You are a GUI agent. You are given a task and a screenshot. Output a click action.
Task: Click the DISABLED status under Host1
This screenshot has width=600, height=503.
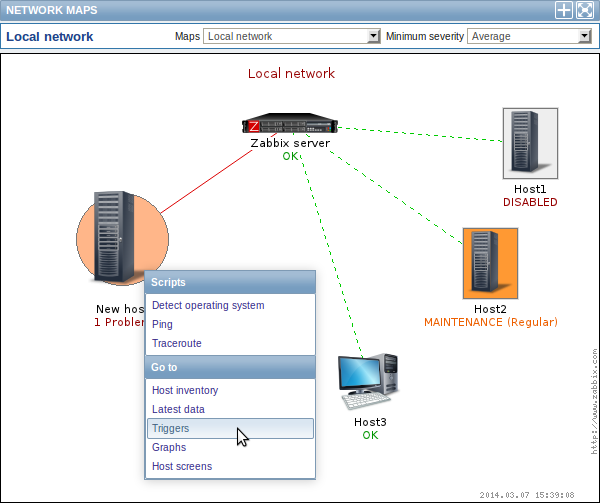[x=530, y=202]
